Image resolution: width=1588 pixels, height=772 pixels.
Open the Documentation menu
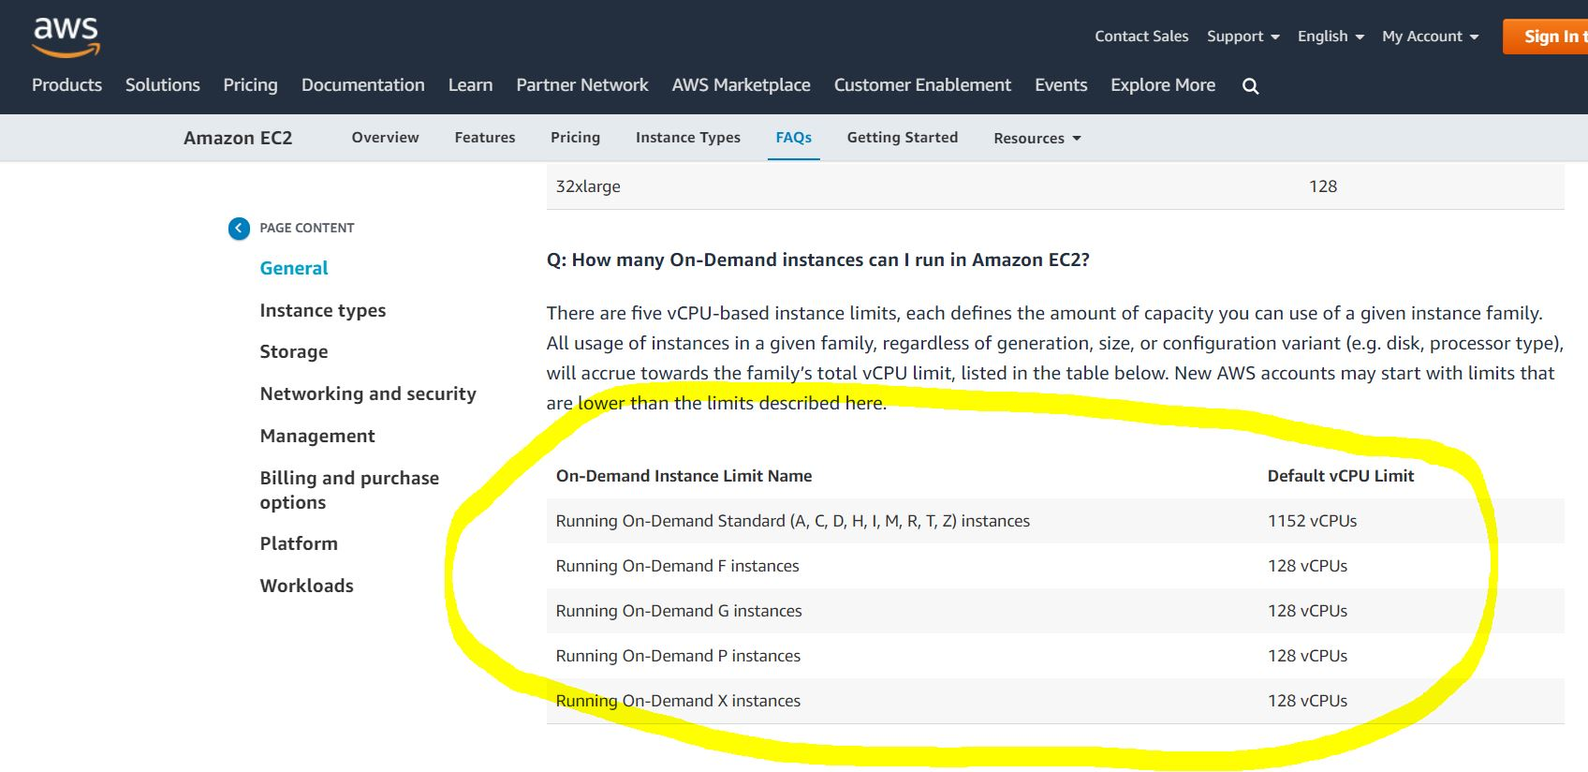point(363,85)
